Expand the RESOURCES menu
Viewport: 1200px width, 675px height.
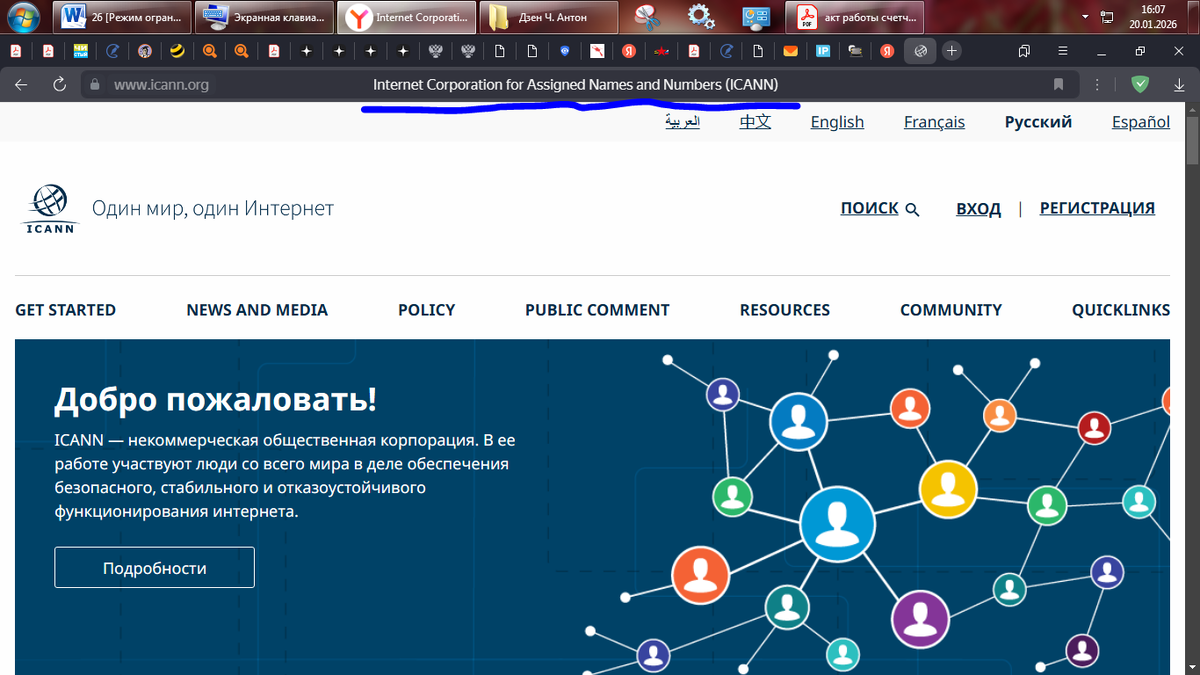[x=785, y=310]
